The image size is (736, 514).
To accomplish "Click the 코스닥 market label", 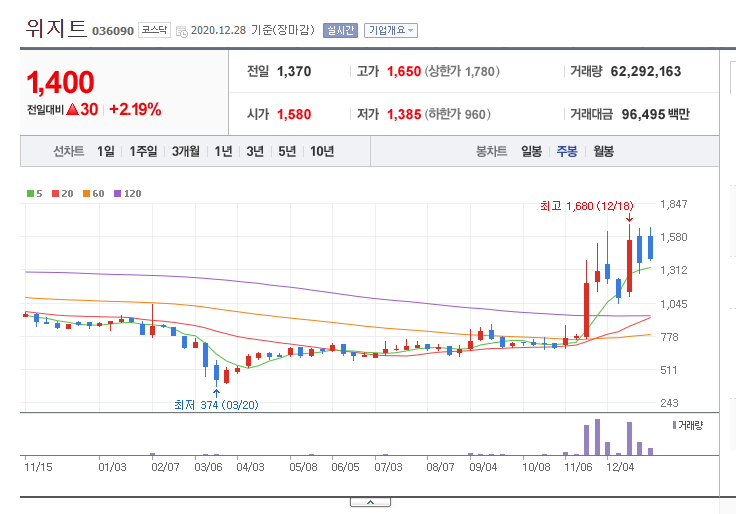I will coord(154,30).
